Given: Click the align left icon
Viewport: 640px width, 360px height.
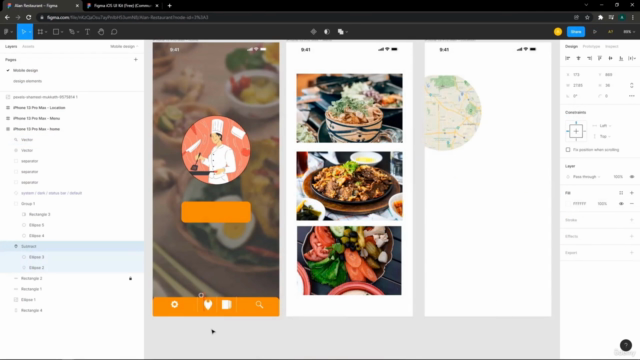Looking at the screenshot, I should click(568, 58).
